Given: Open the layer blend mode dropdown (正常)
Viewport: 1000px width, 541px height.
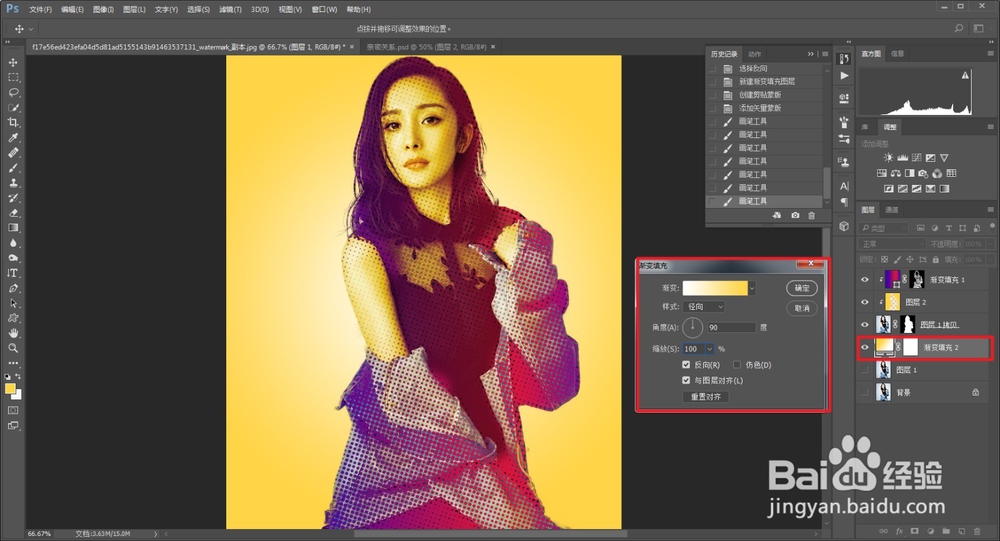Looking at the screenshot, I should [x=892, y=244].
